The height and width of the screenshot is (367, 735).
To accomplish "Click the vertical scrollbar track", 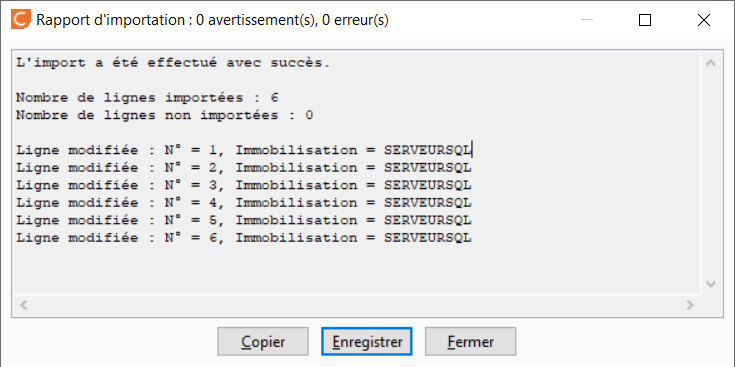I will click(x=711, y=173).
